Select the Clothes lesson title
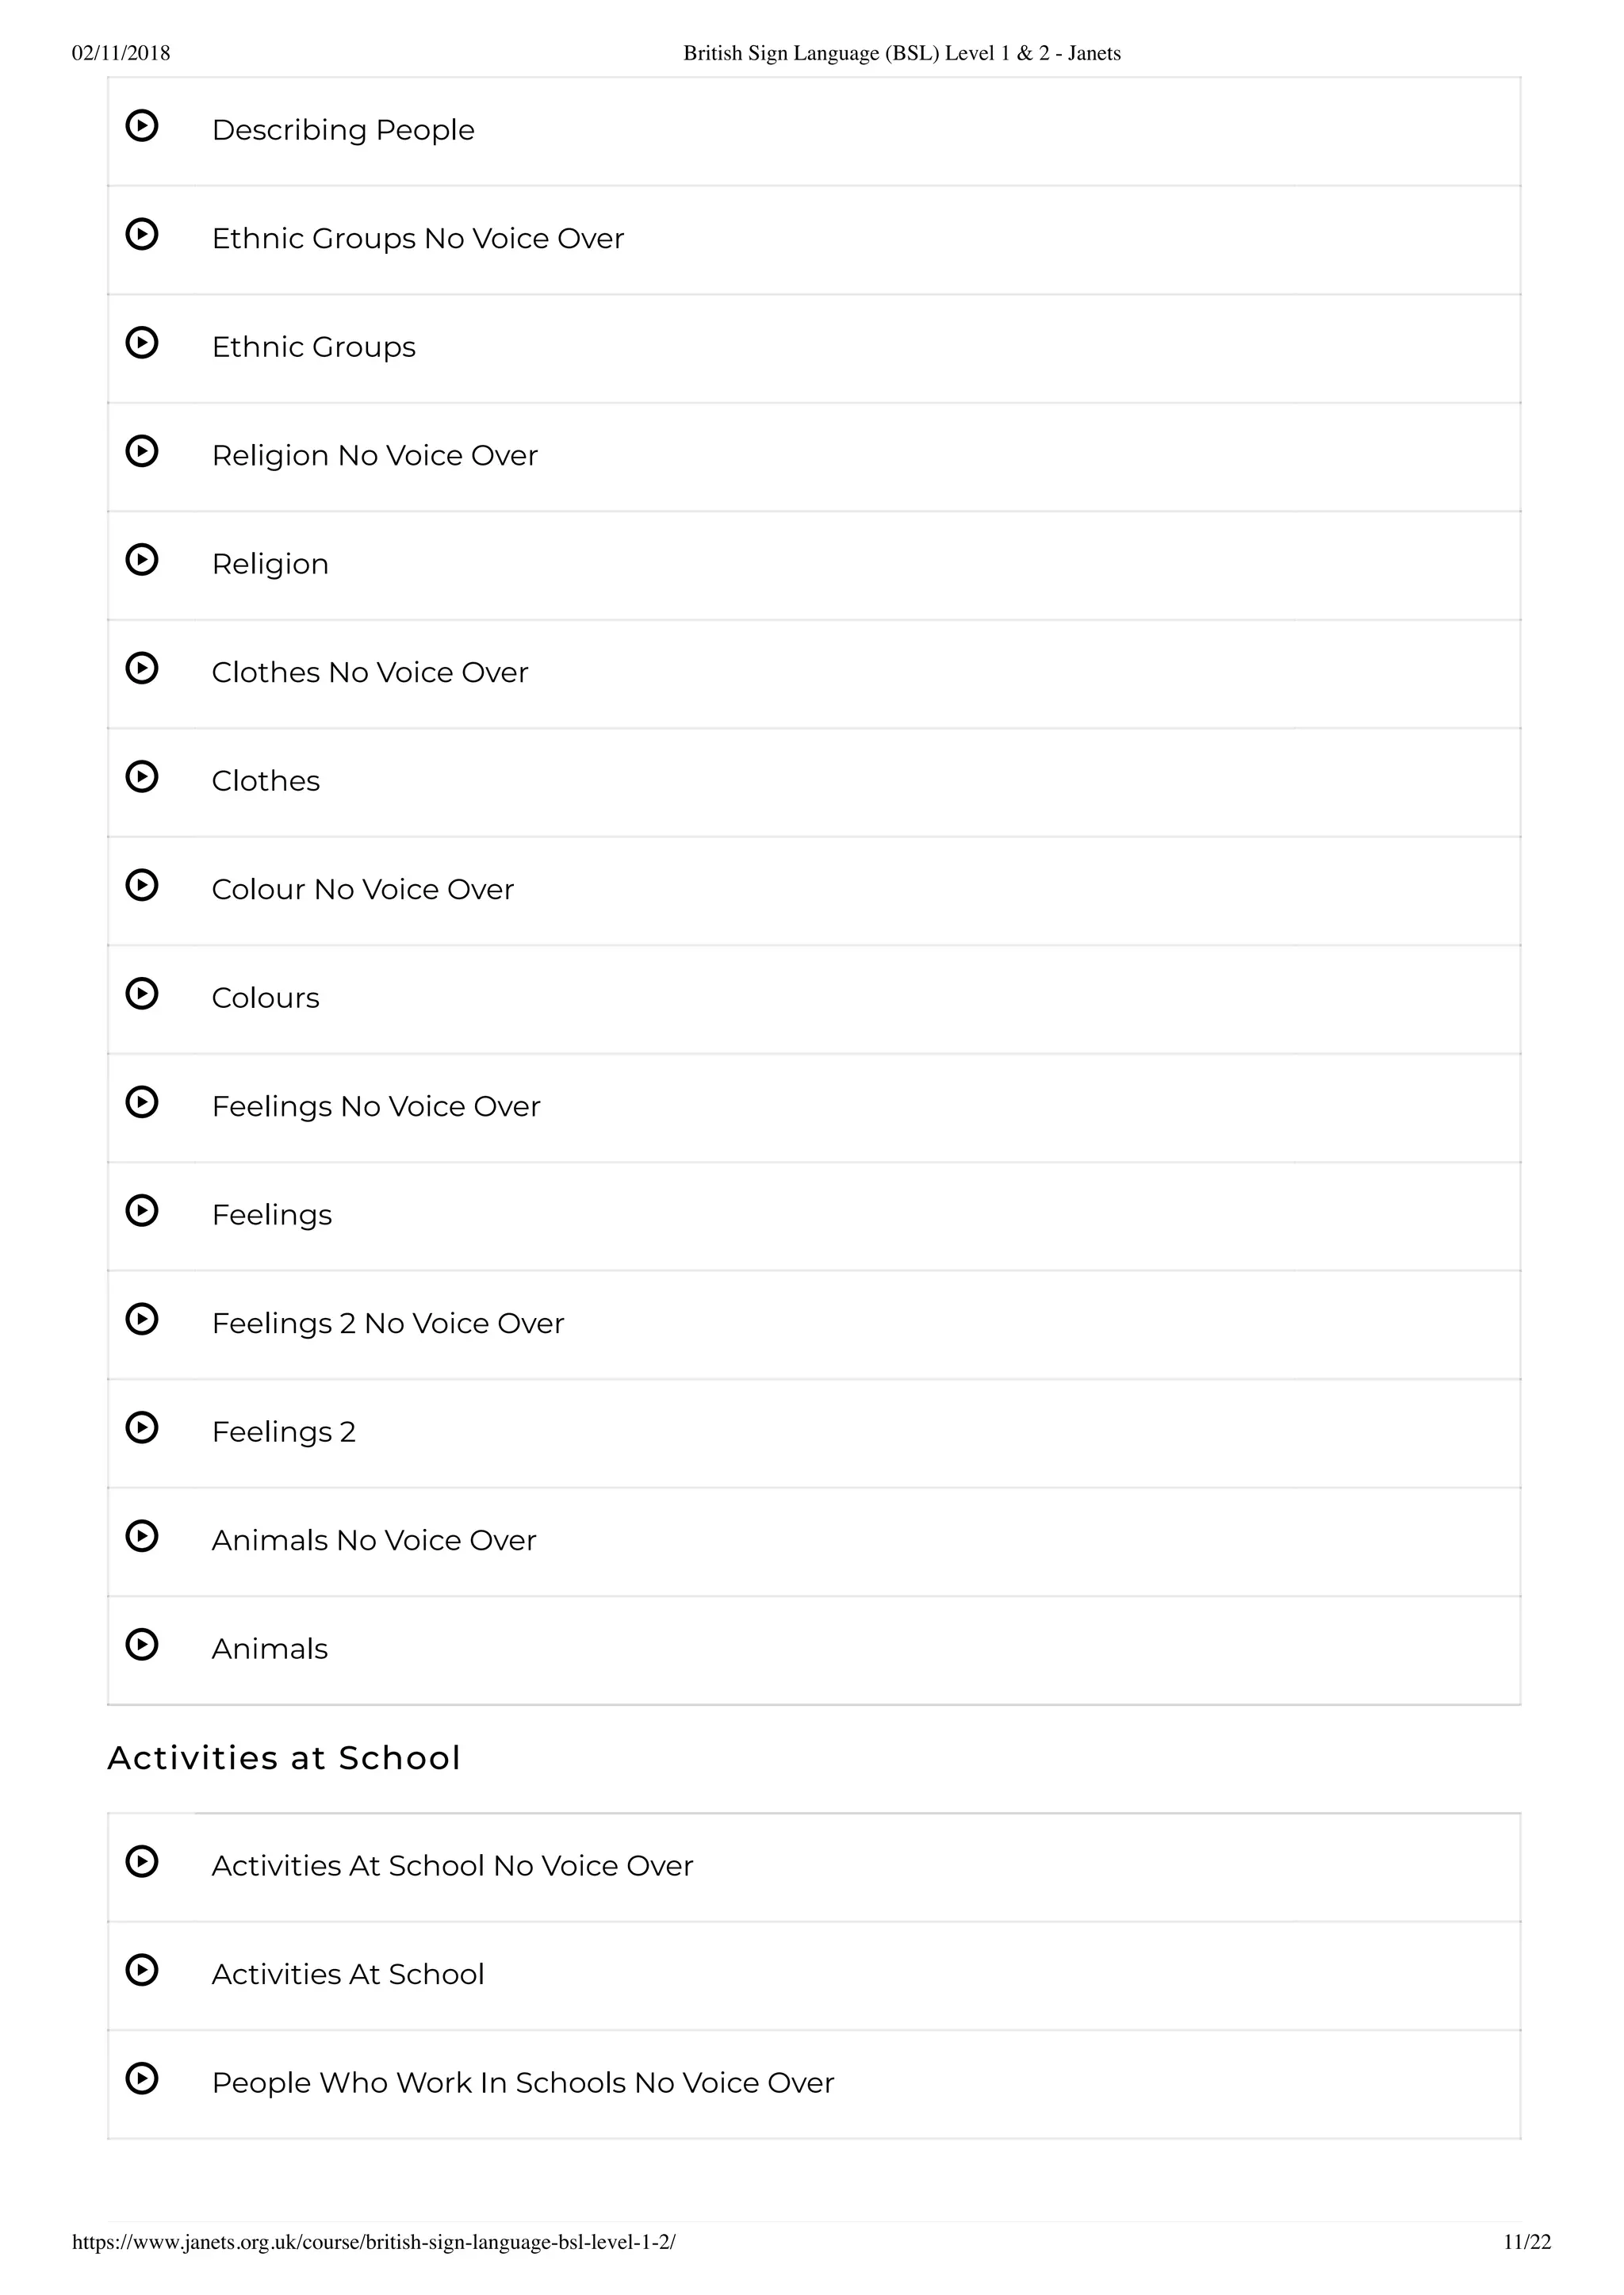The height and width of the screenshot is (2295, 1624). tap(265, 781)
